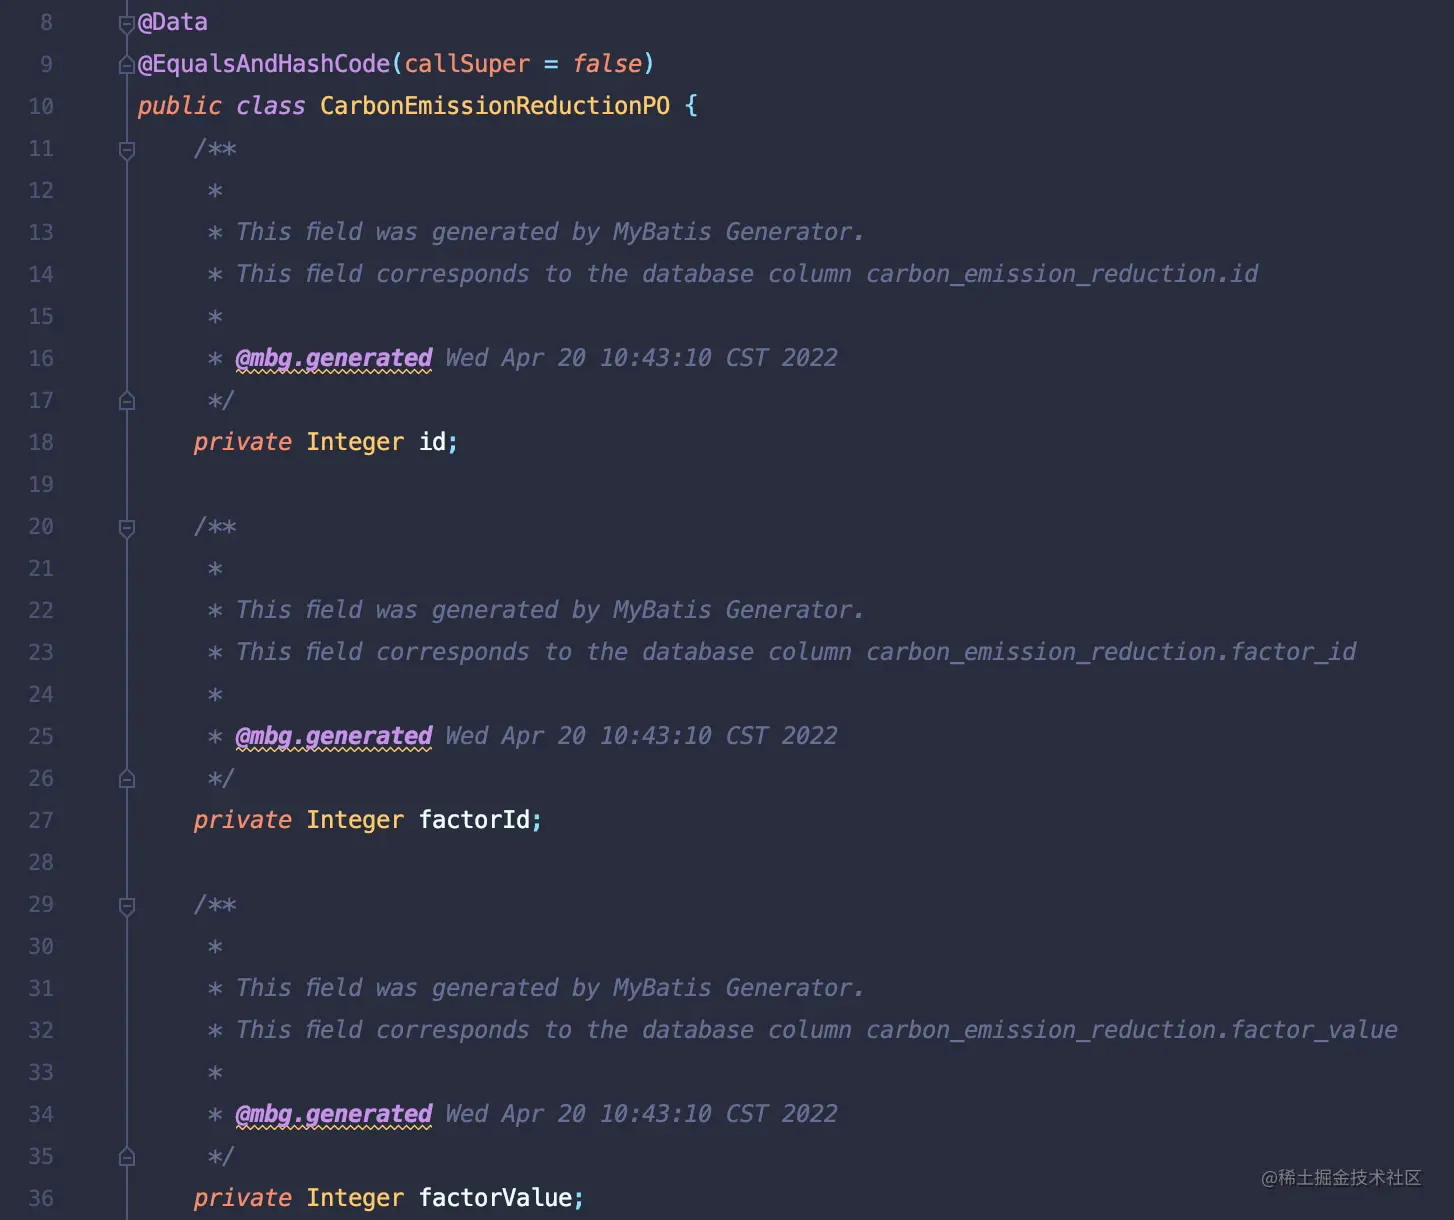Click line number 18 in the gutter

pyautogui.click(x=41, y=442)
